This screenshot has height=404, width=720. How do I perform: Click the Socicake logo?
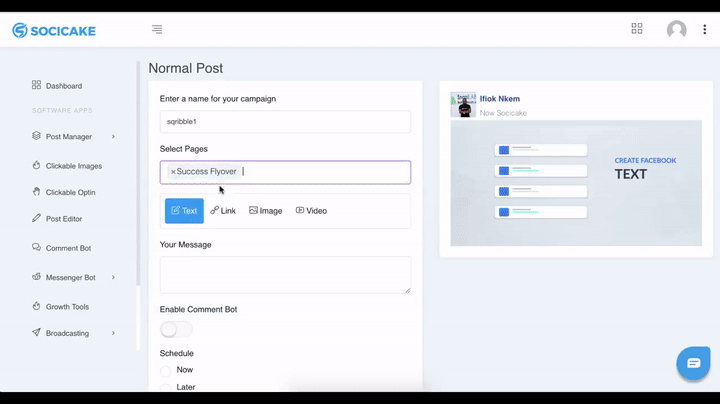coord(54,30)
